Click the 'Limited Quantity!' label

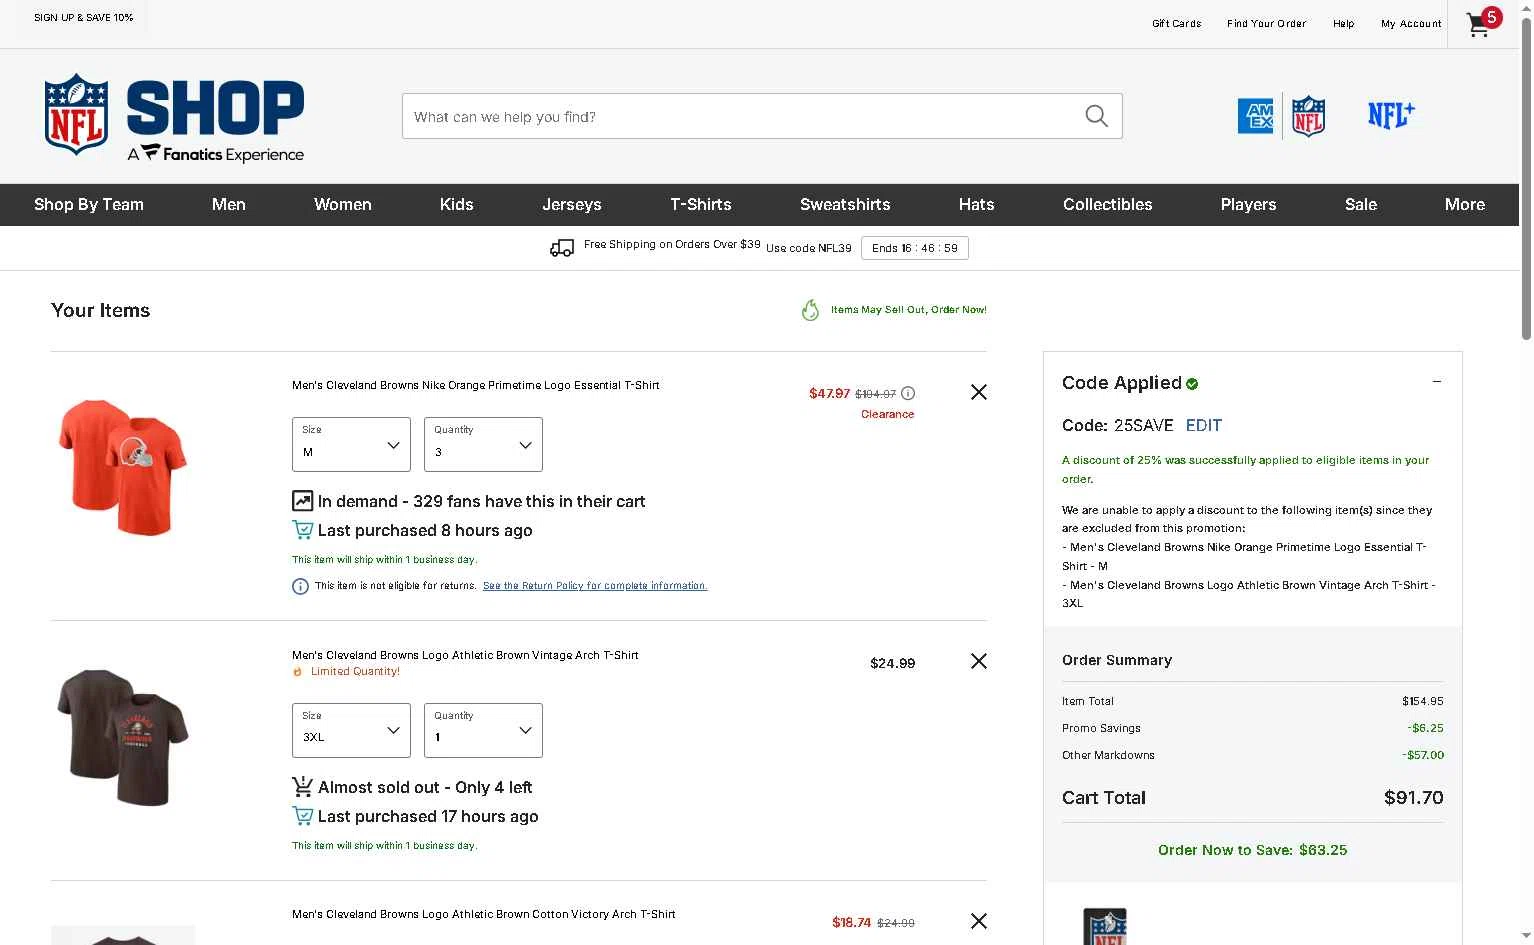tap(355, 671)
